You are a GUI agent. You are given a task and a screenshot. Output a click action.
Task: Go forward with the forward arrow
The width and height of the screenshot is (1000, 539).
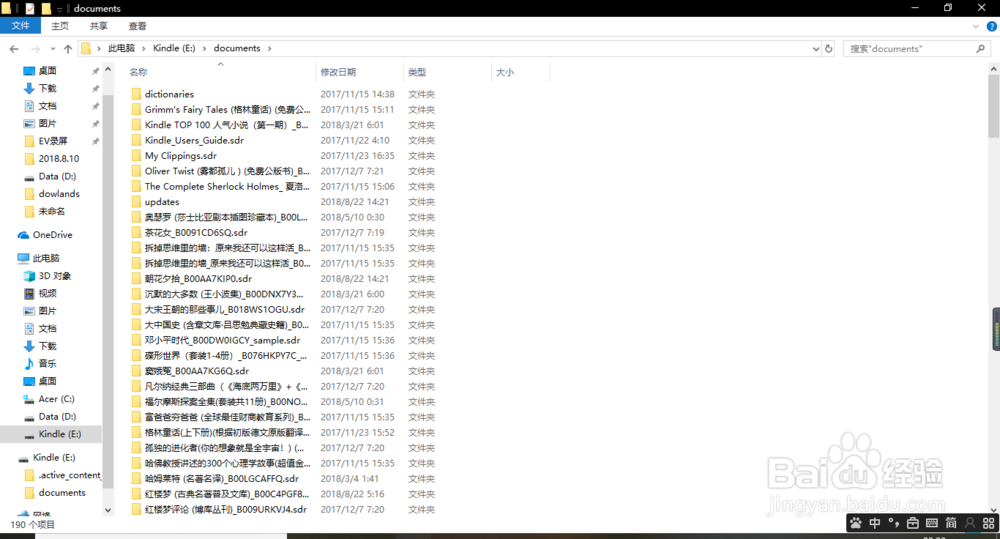click(35, 48)
